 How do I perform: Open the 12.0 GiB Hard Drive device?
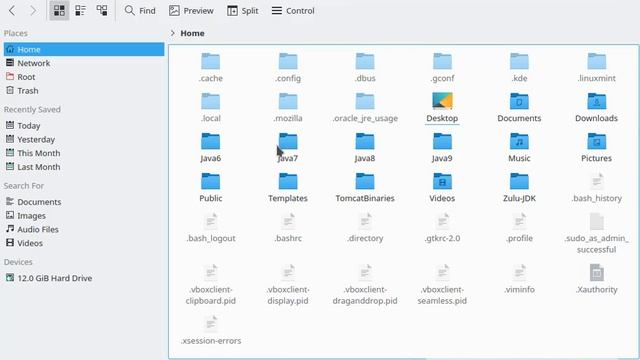click(84, 278)
